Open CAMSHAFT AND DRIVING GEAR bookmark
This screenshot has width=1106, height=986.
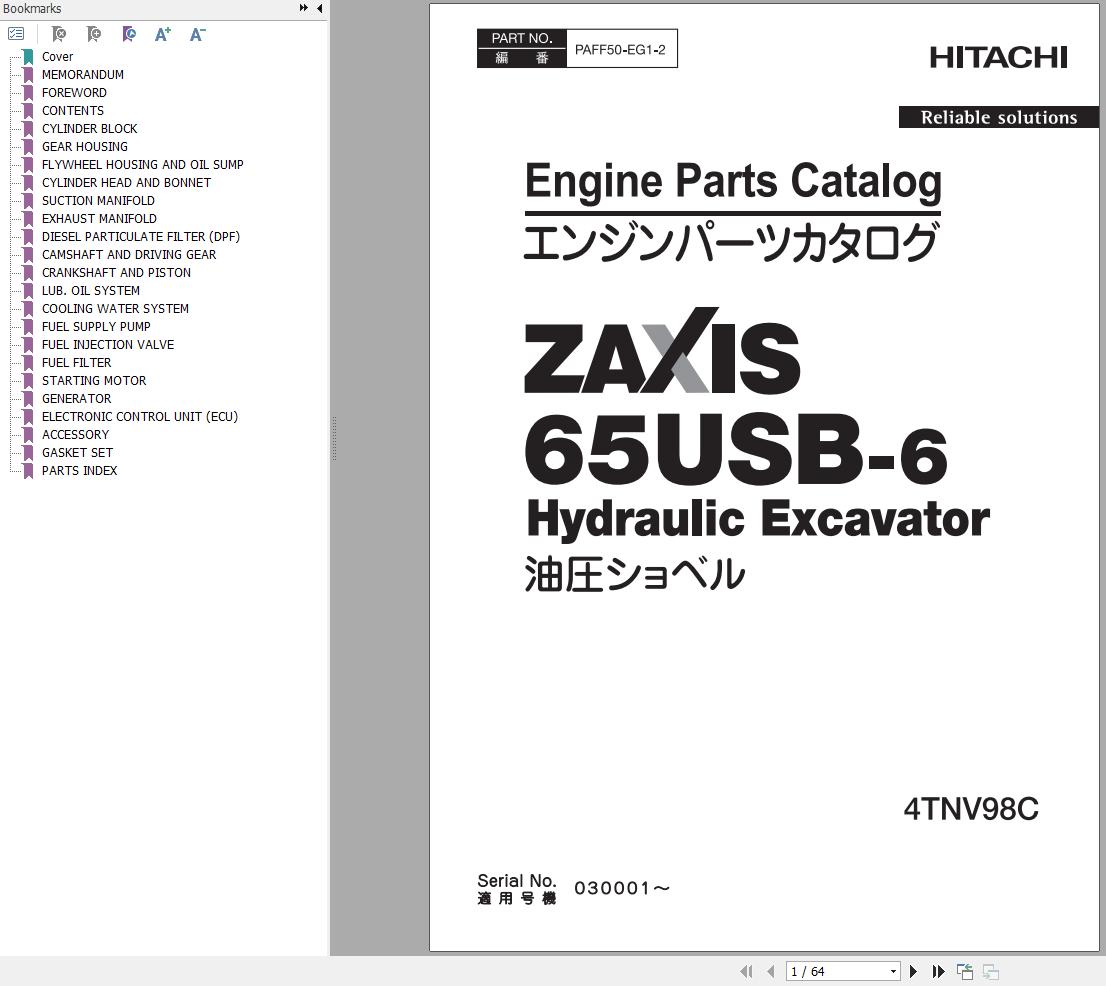point(129,255)
